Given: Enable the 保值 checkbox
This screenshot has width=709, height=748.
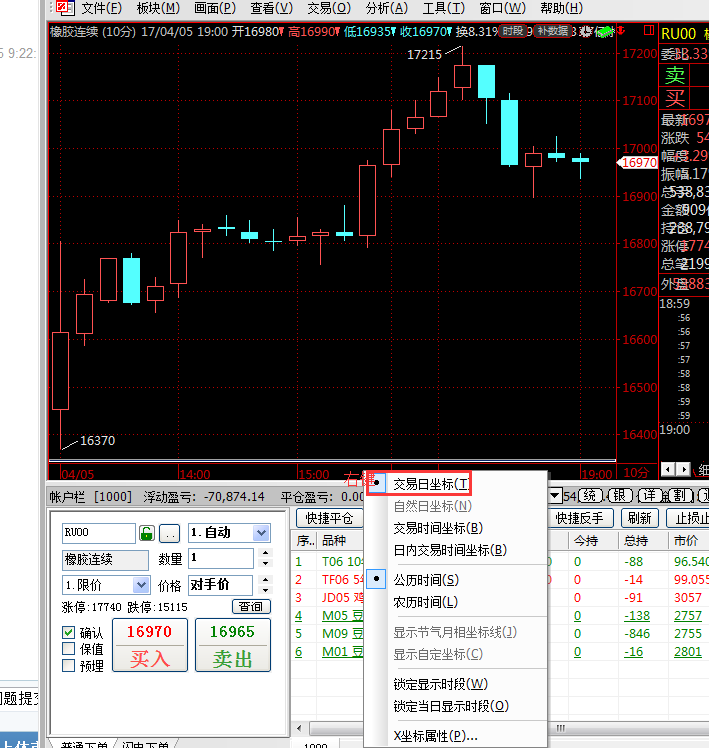Looking at the screenshot, I should click(x=69, y=648).
